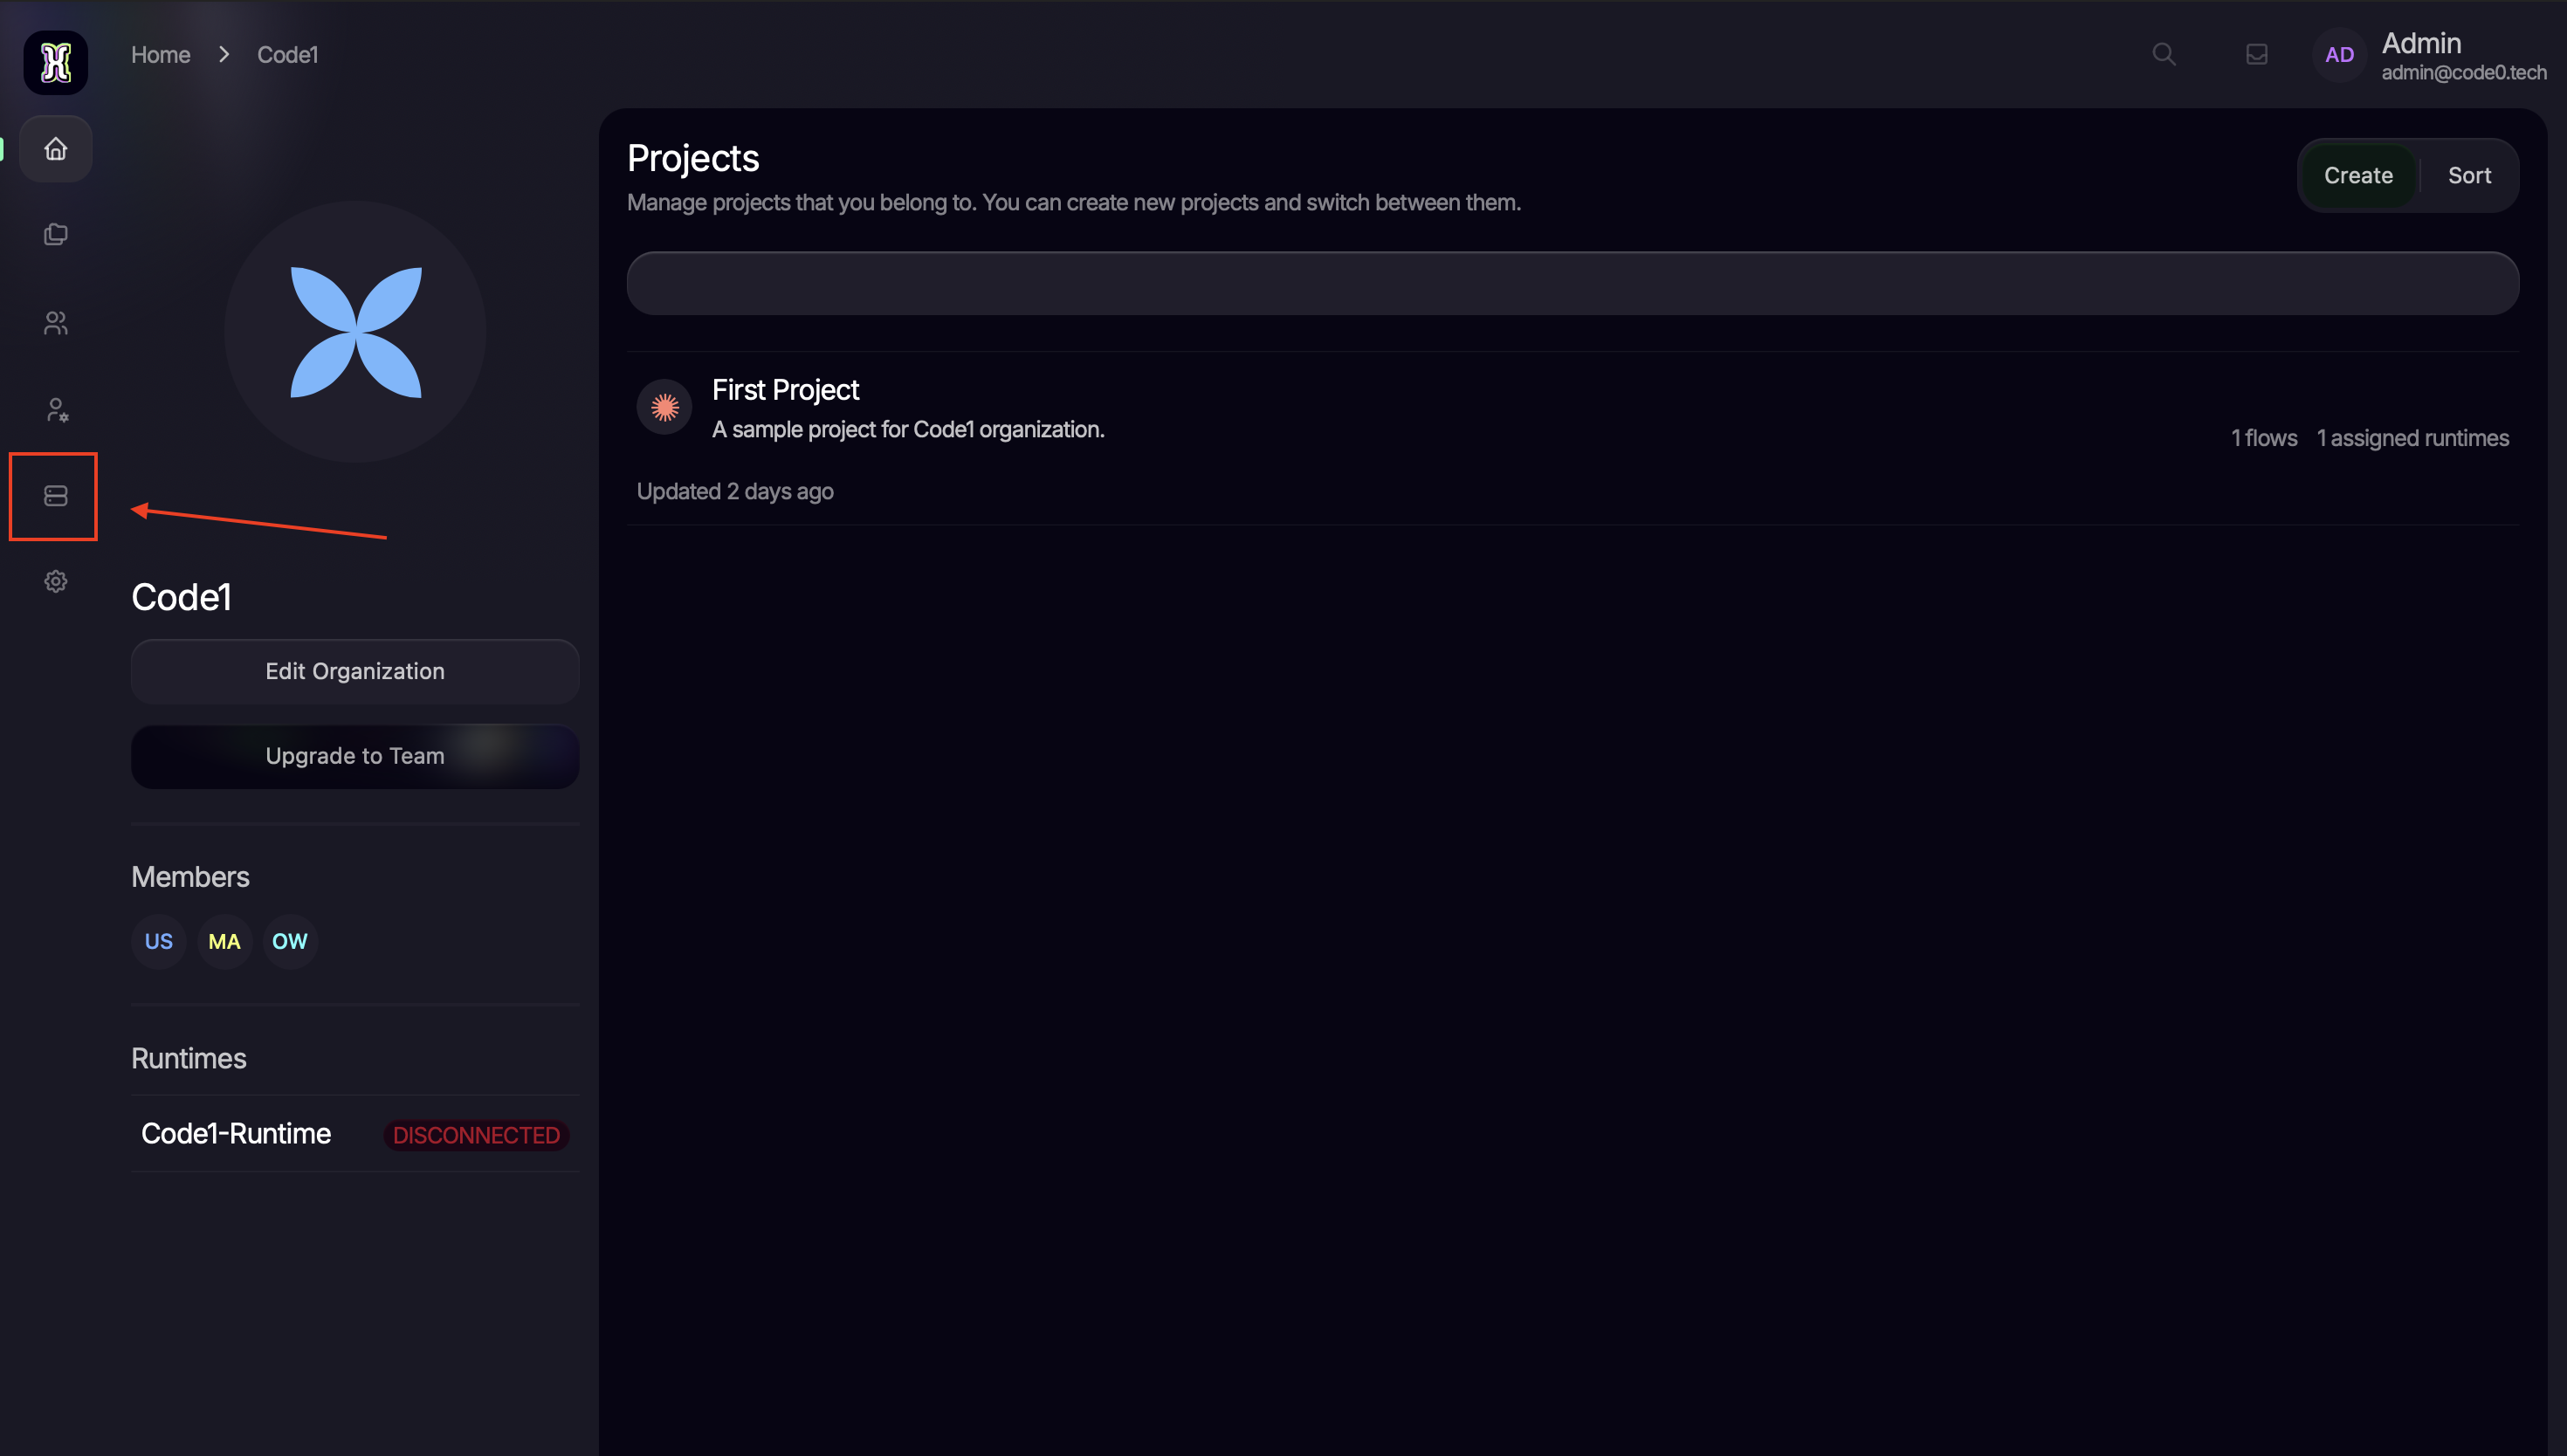Select Code1 in the breadcrumb trail

tap(287, 54)
